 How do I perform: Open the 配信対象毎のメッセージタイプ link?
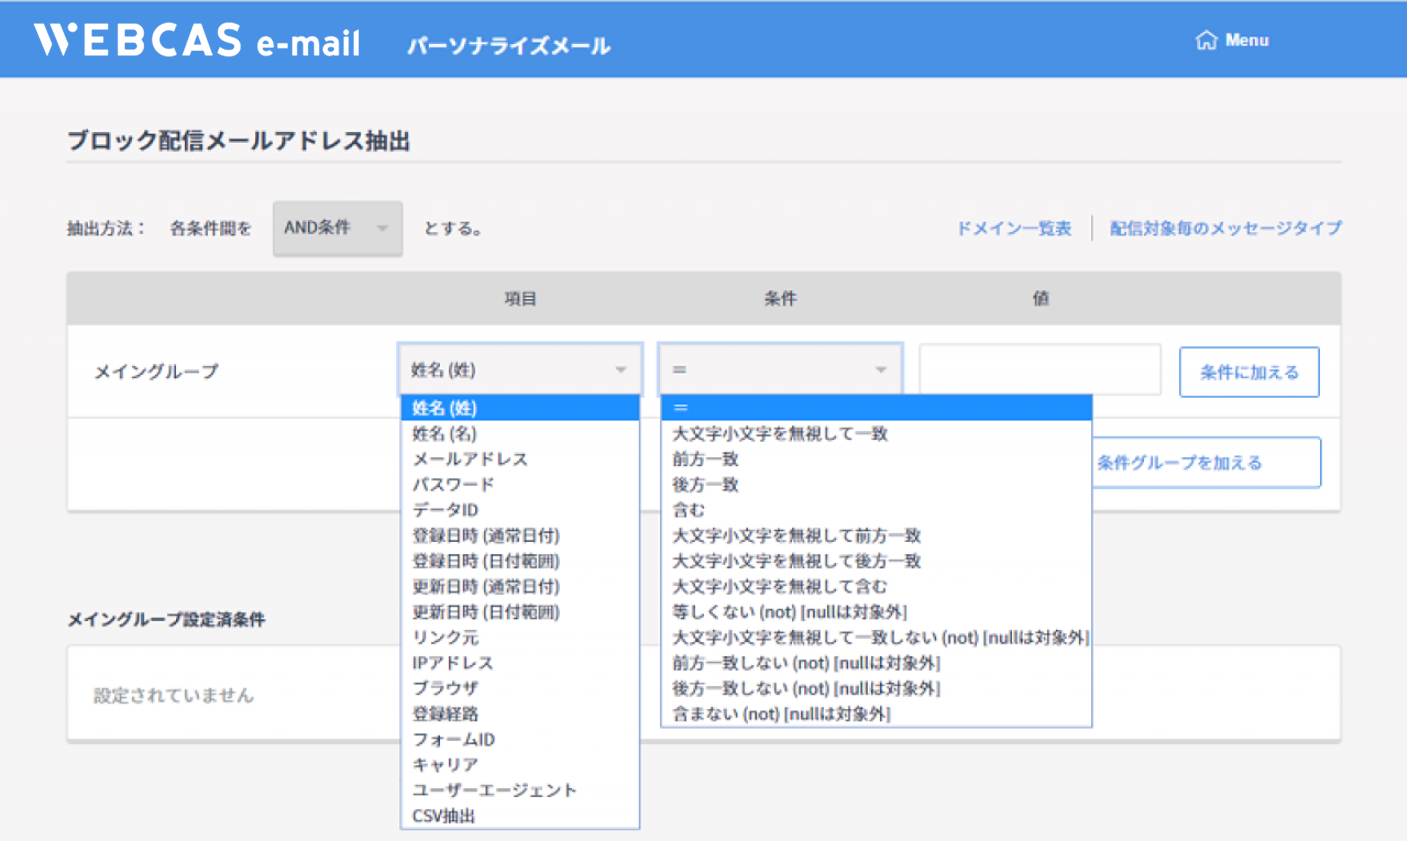click(1226, 228)
